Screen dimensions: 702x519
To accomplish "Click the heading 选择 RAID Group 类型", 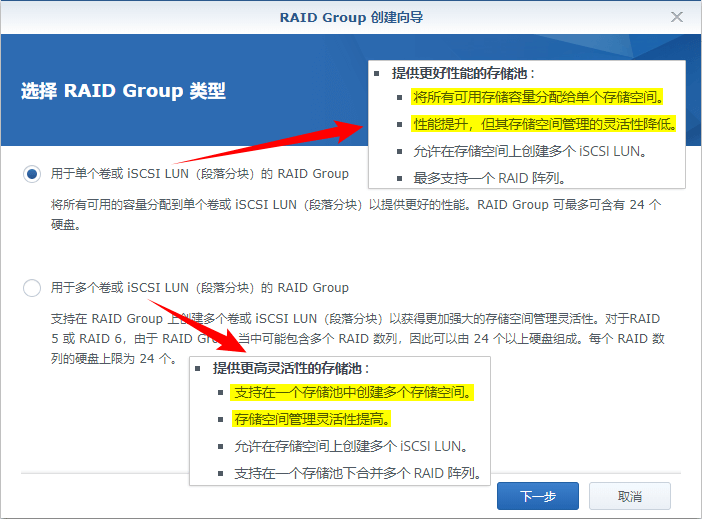I will [x=123, y=91].
